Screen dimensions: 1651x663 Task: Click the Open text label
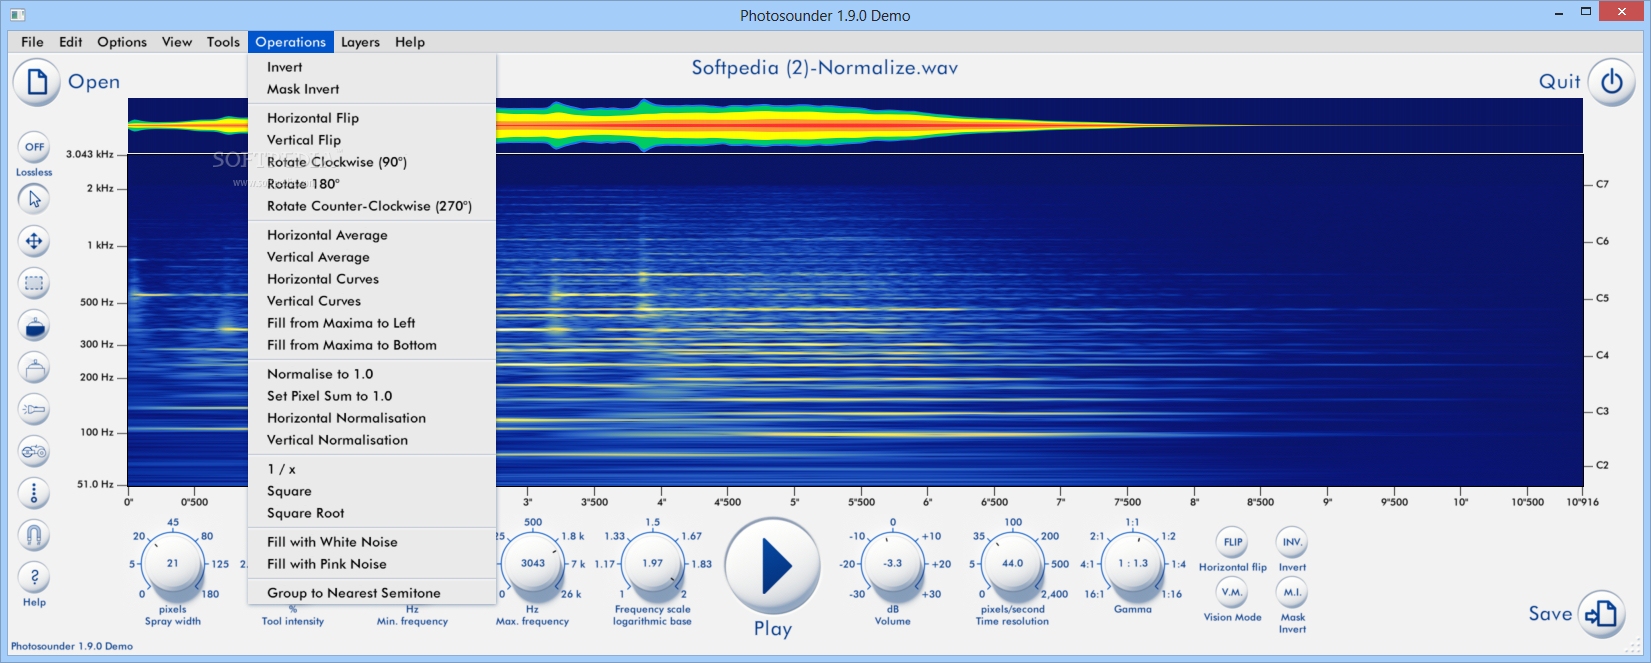coord(94,82)
